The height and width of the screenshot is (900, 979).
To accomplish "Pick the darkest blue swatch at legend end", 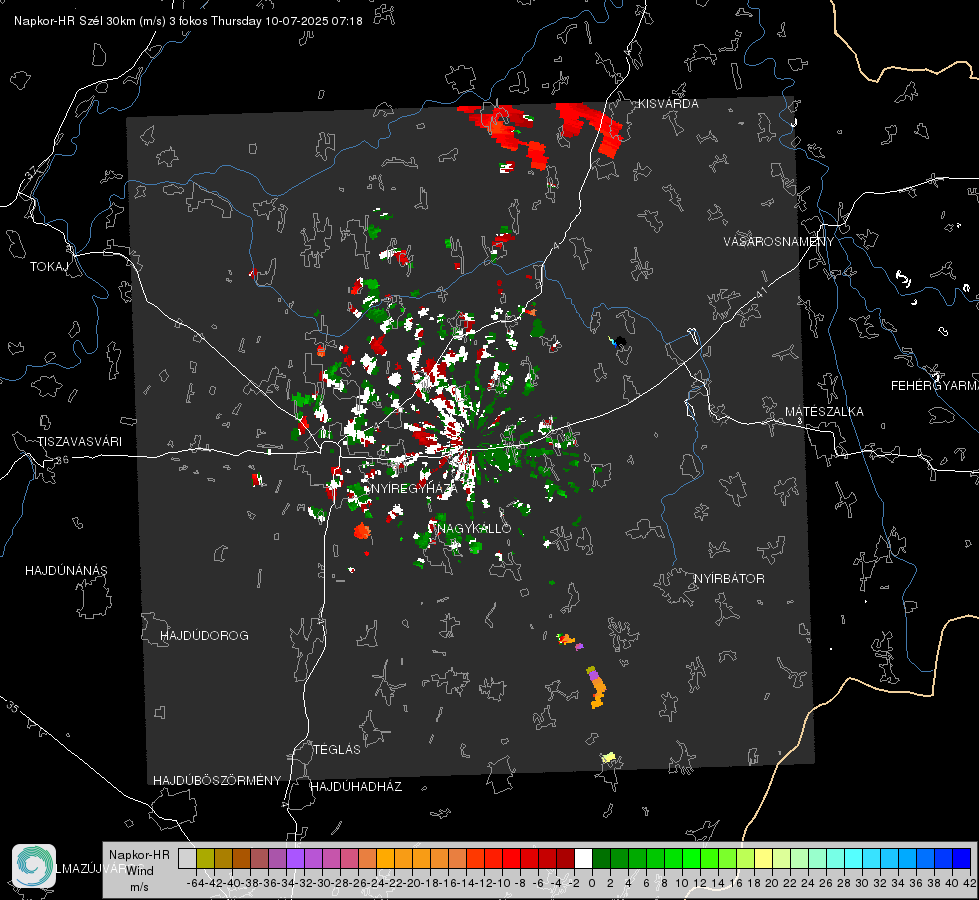I will point(962,858).
